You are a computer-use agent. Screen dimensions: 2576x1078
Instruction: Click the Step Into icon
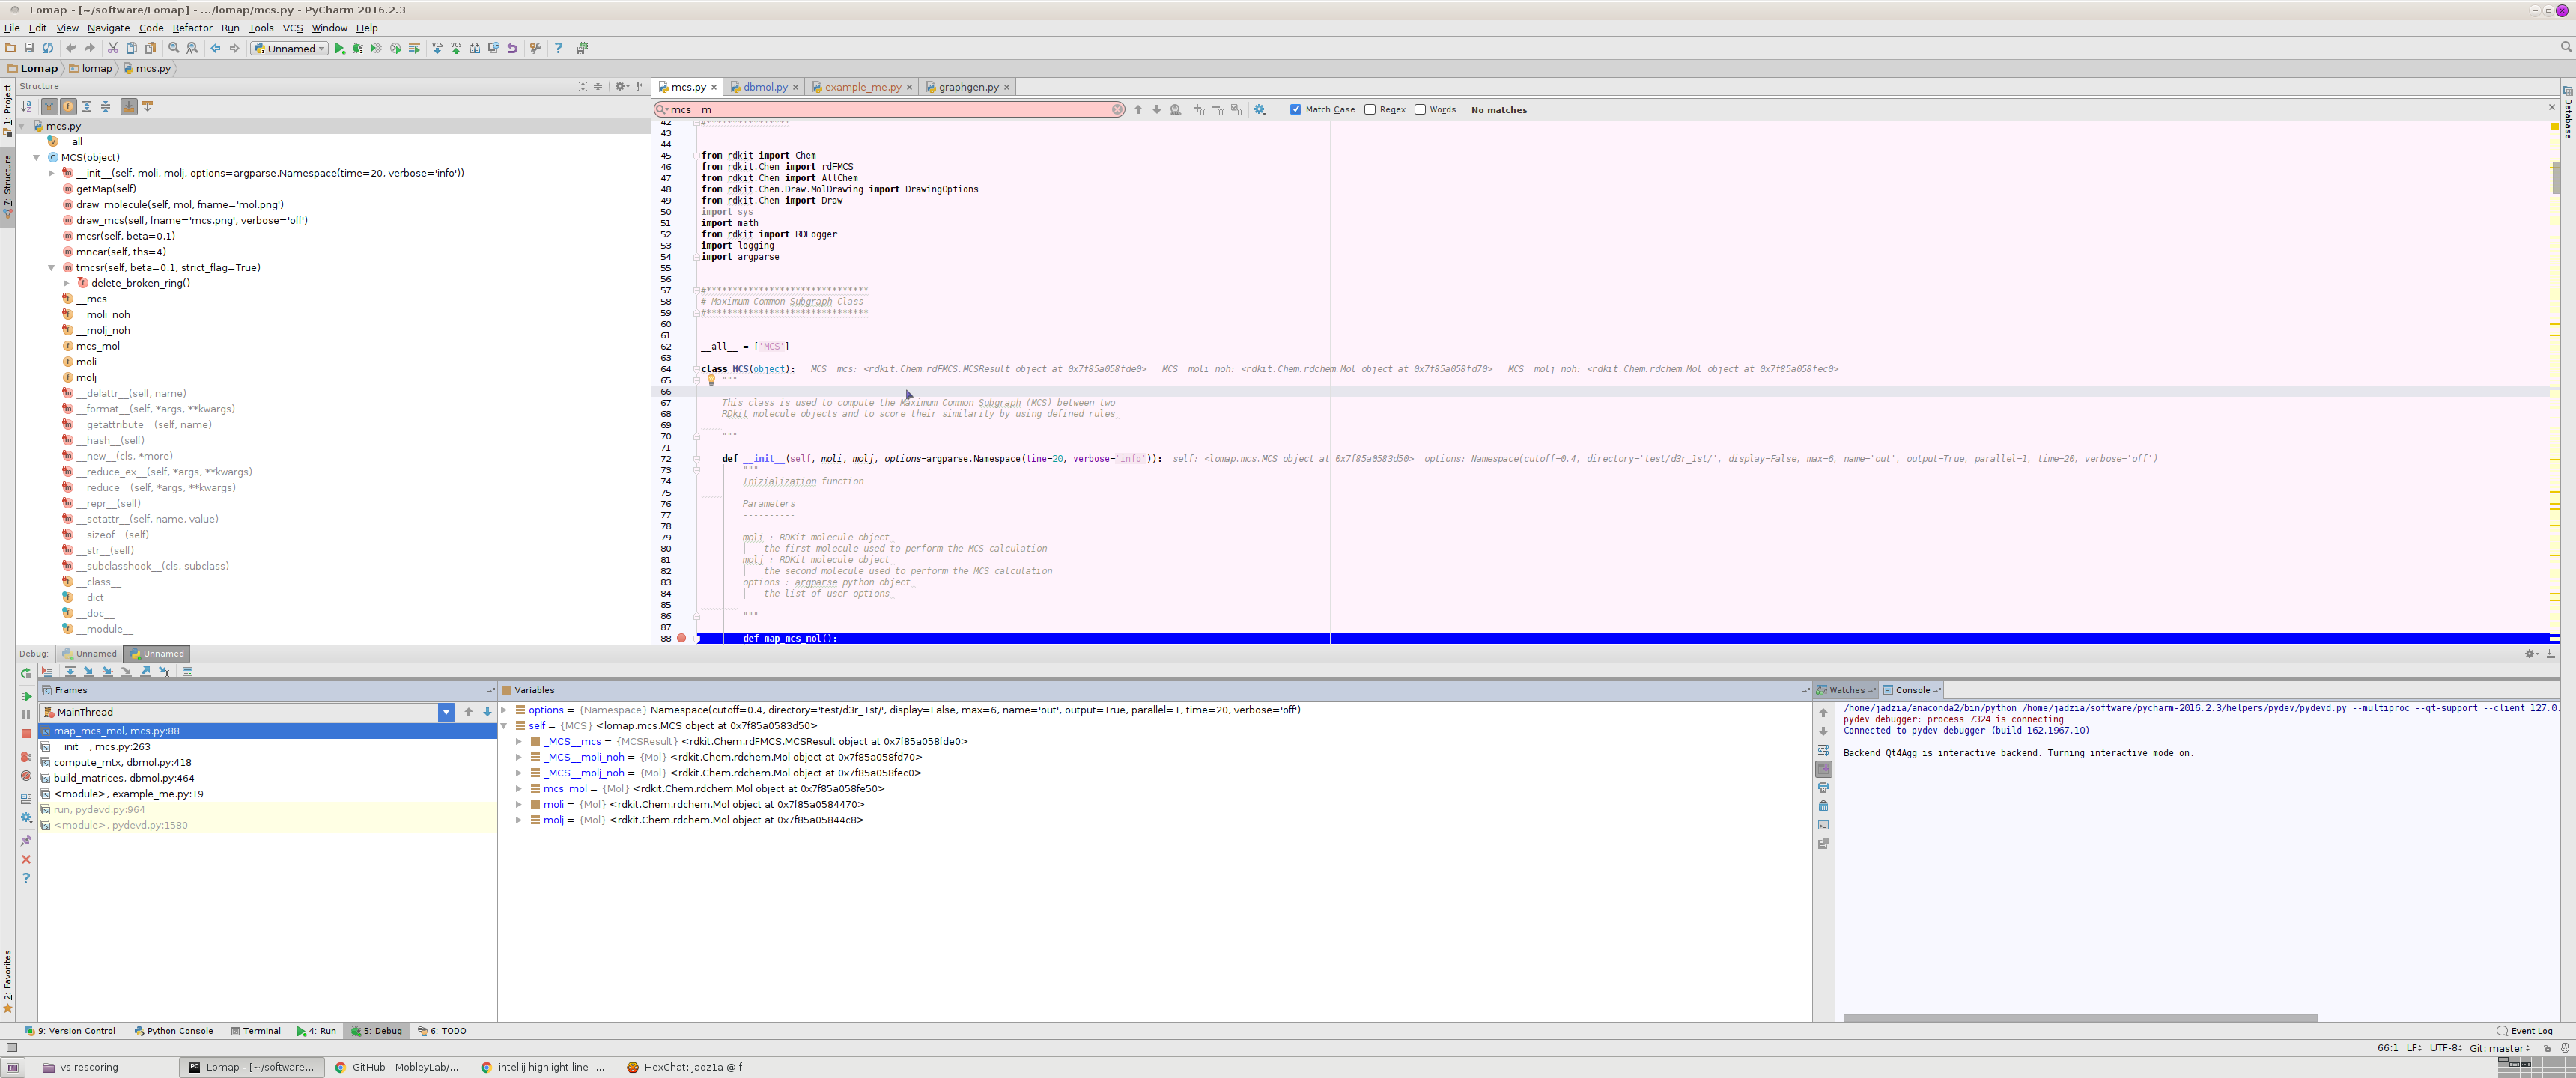(x=89, y=672)
